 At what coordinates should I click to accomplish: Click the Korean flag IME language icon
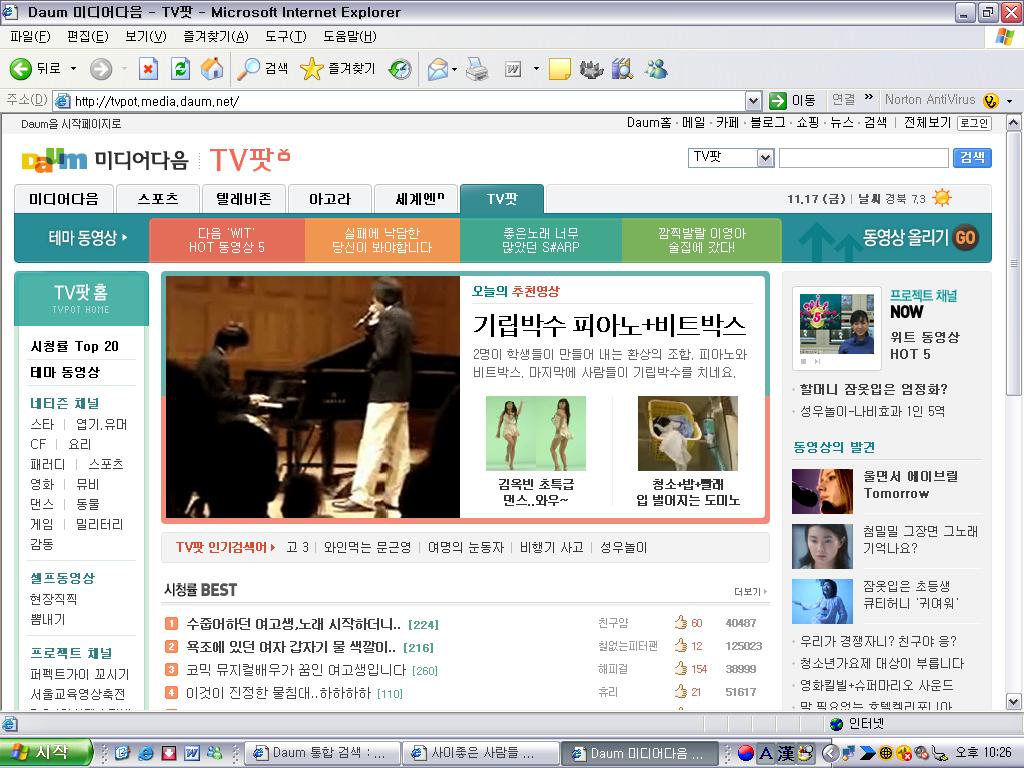[x=746, y=753]
